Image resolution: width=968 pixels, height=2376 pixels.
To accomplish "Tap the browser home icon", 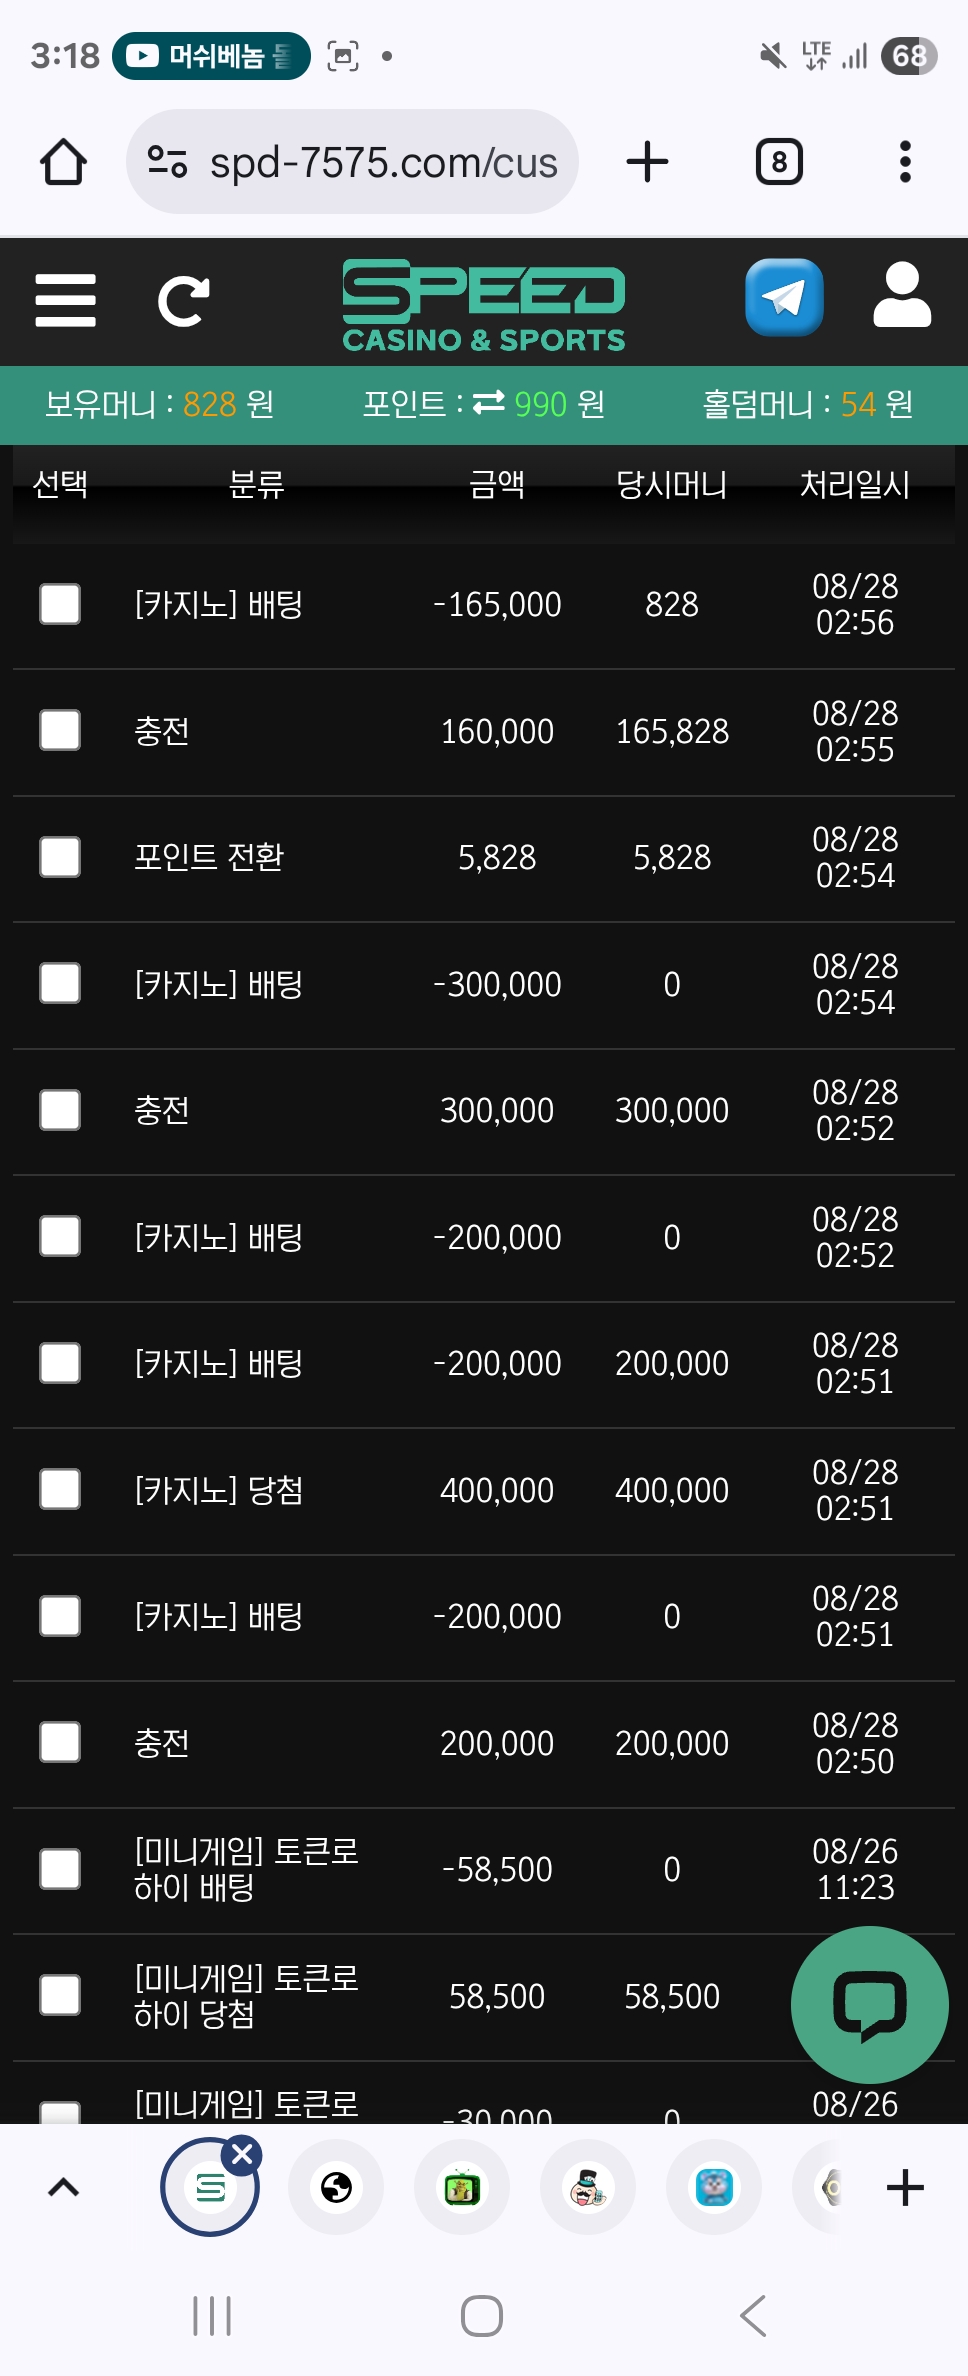I will point(63,162).
